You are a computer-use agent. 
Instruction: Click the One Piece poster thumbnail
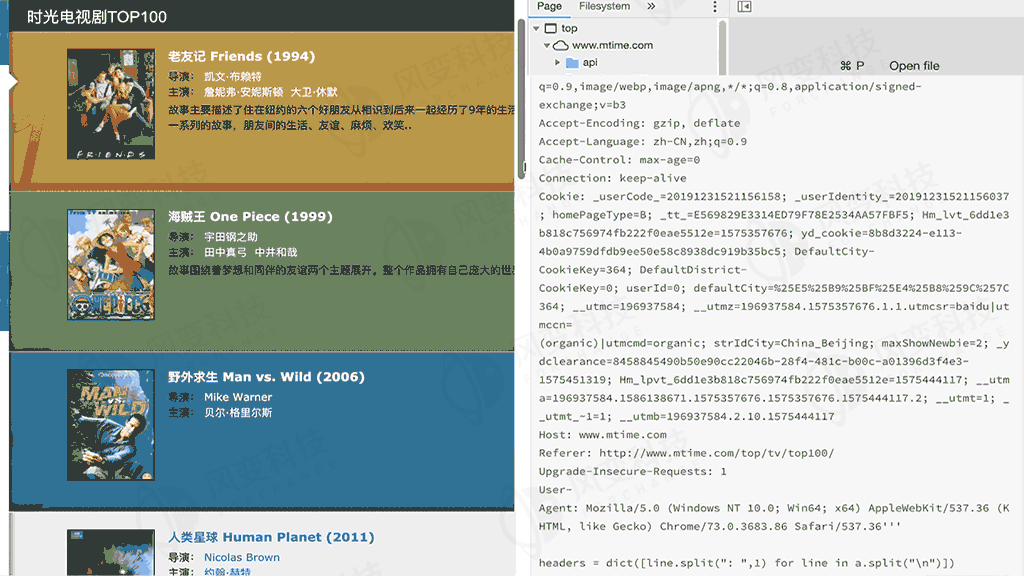[x=111, y=264]
